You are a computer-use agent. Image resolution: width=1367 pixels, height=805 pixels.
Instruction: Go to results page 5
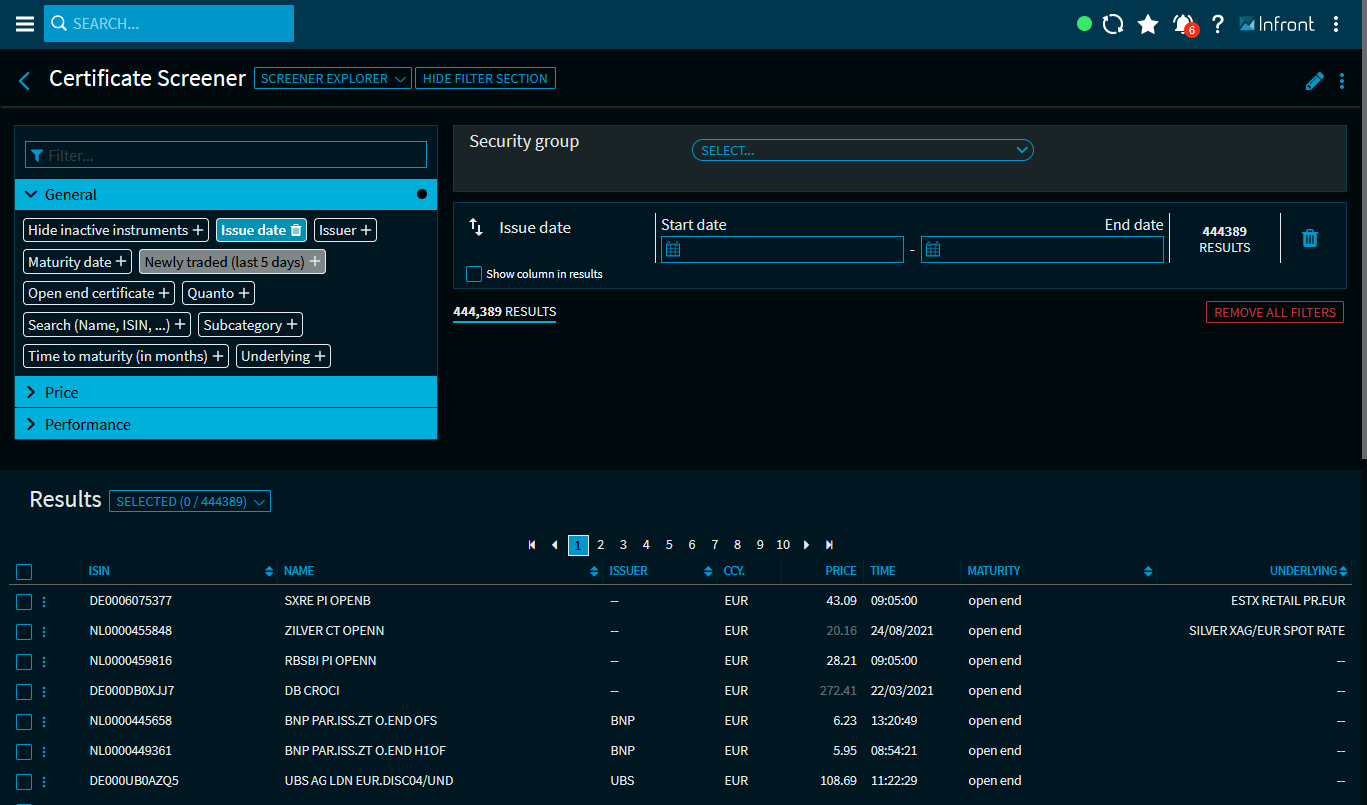(x=669, y=545)
